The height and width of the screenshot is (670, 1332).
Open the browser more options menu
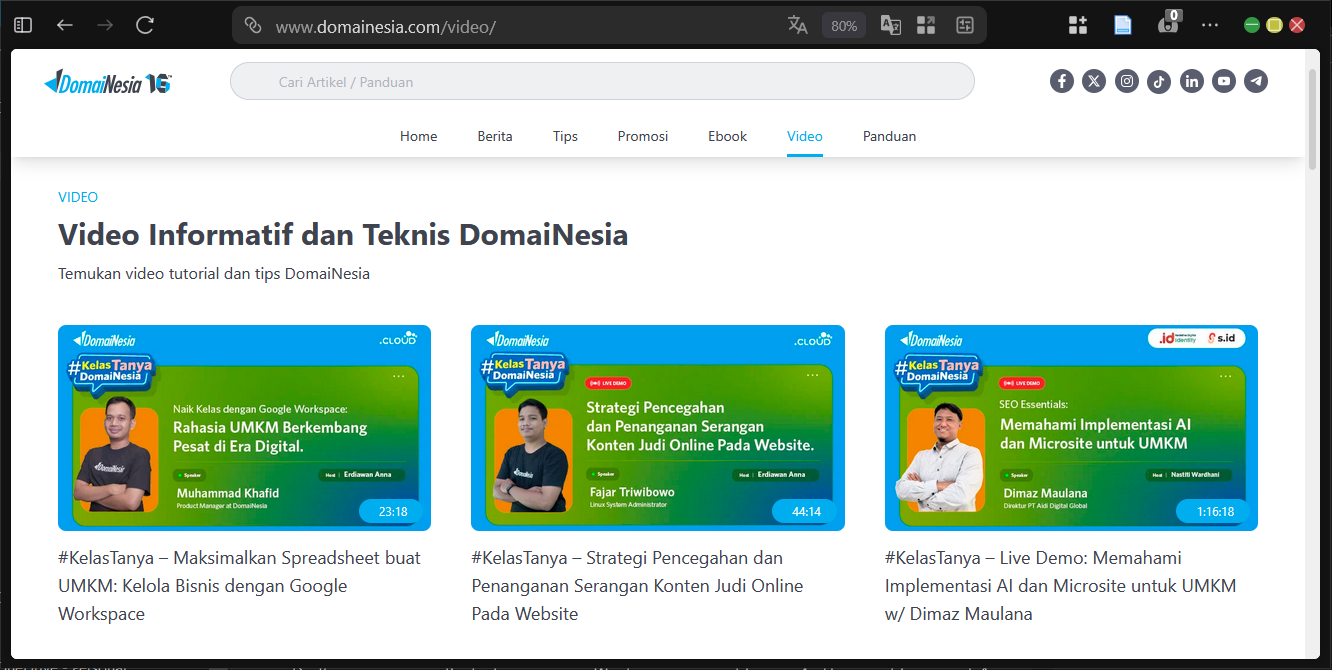[x=1210, y=25]
